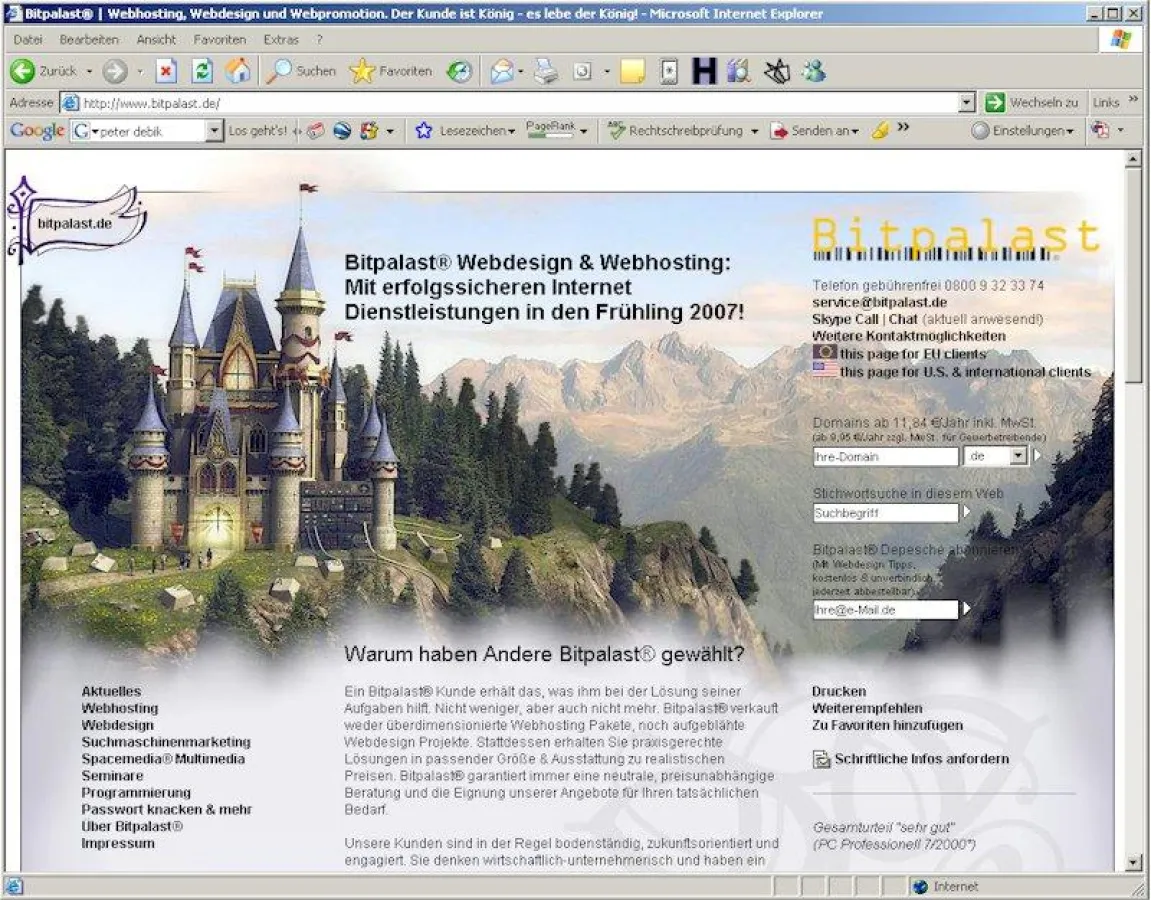Open the Ansicht menu
Screen dimensions: 1151x900
point(155,39)
